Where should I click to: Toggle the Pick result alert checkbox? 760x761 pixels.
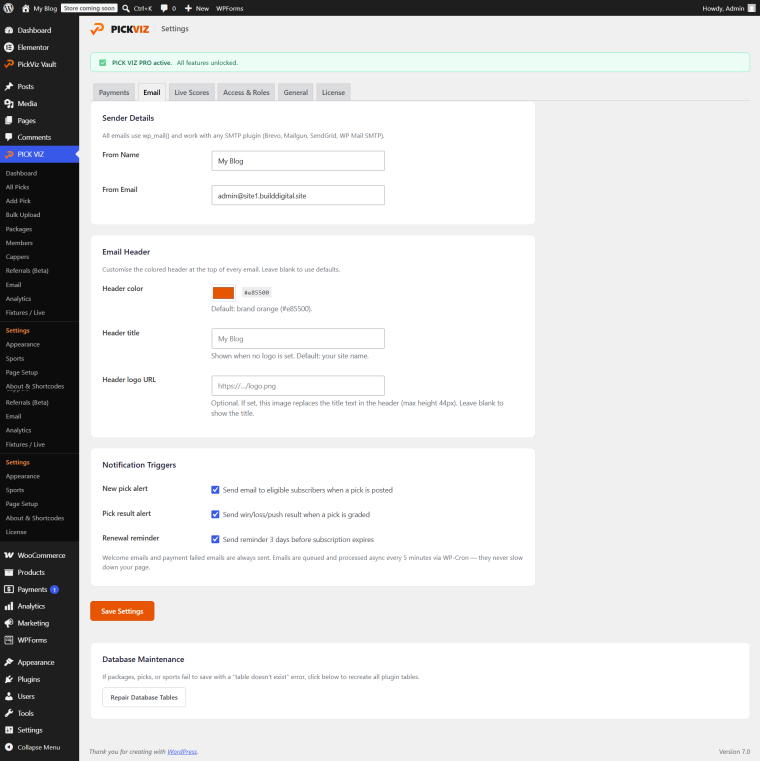(x=215, y=514)
